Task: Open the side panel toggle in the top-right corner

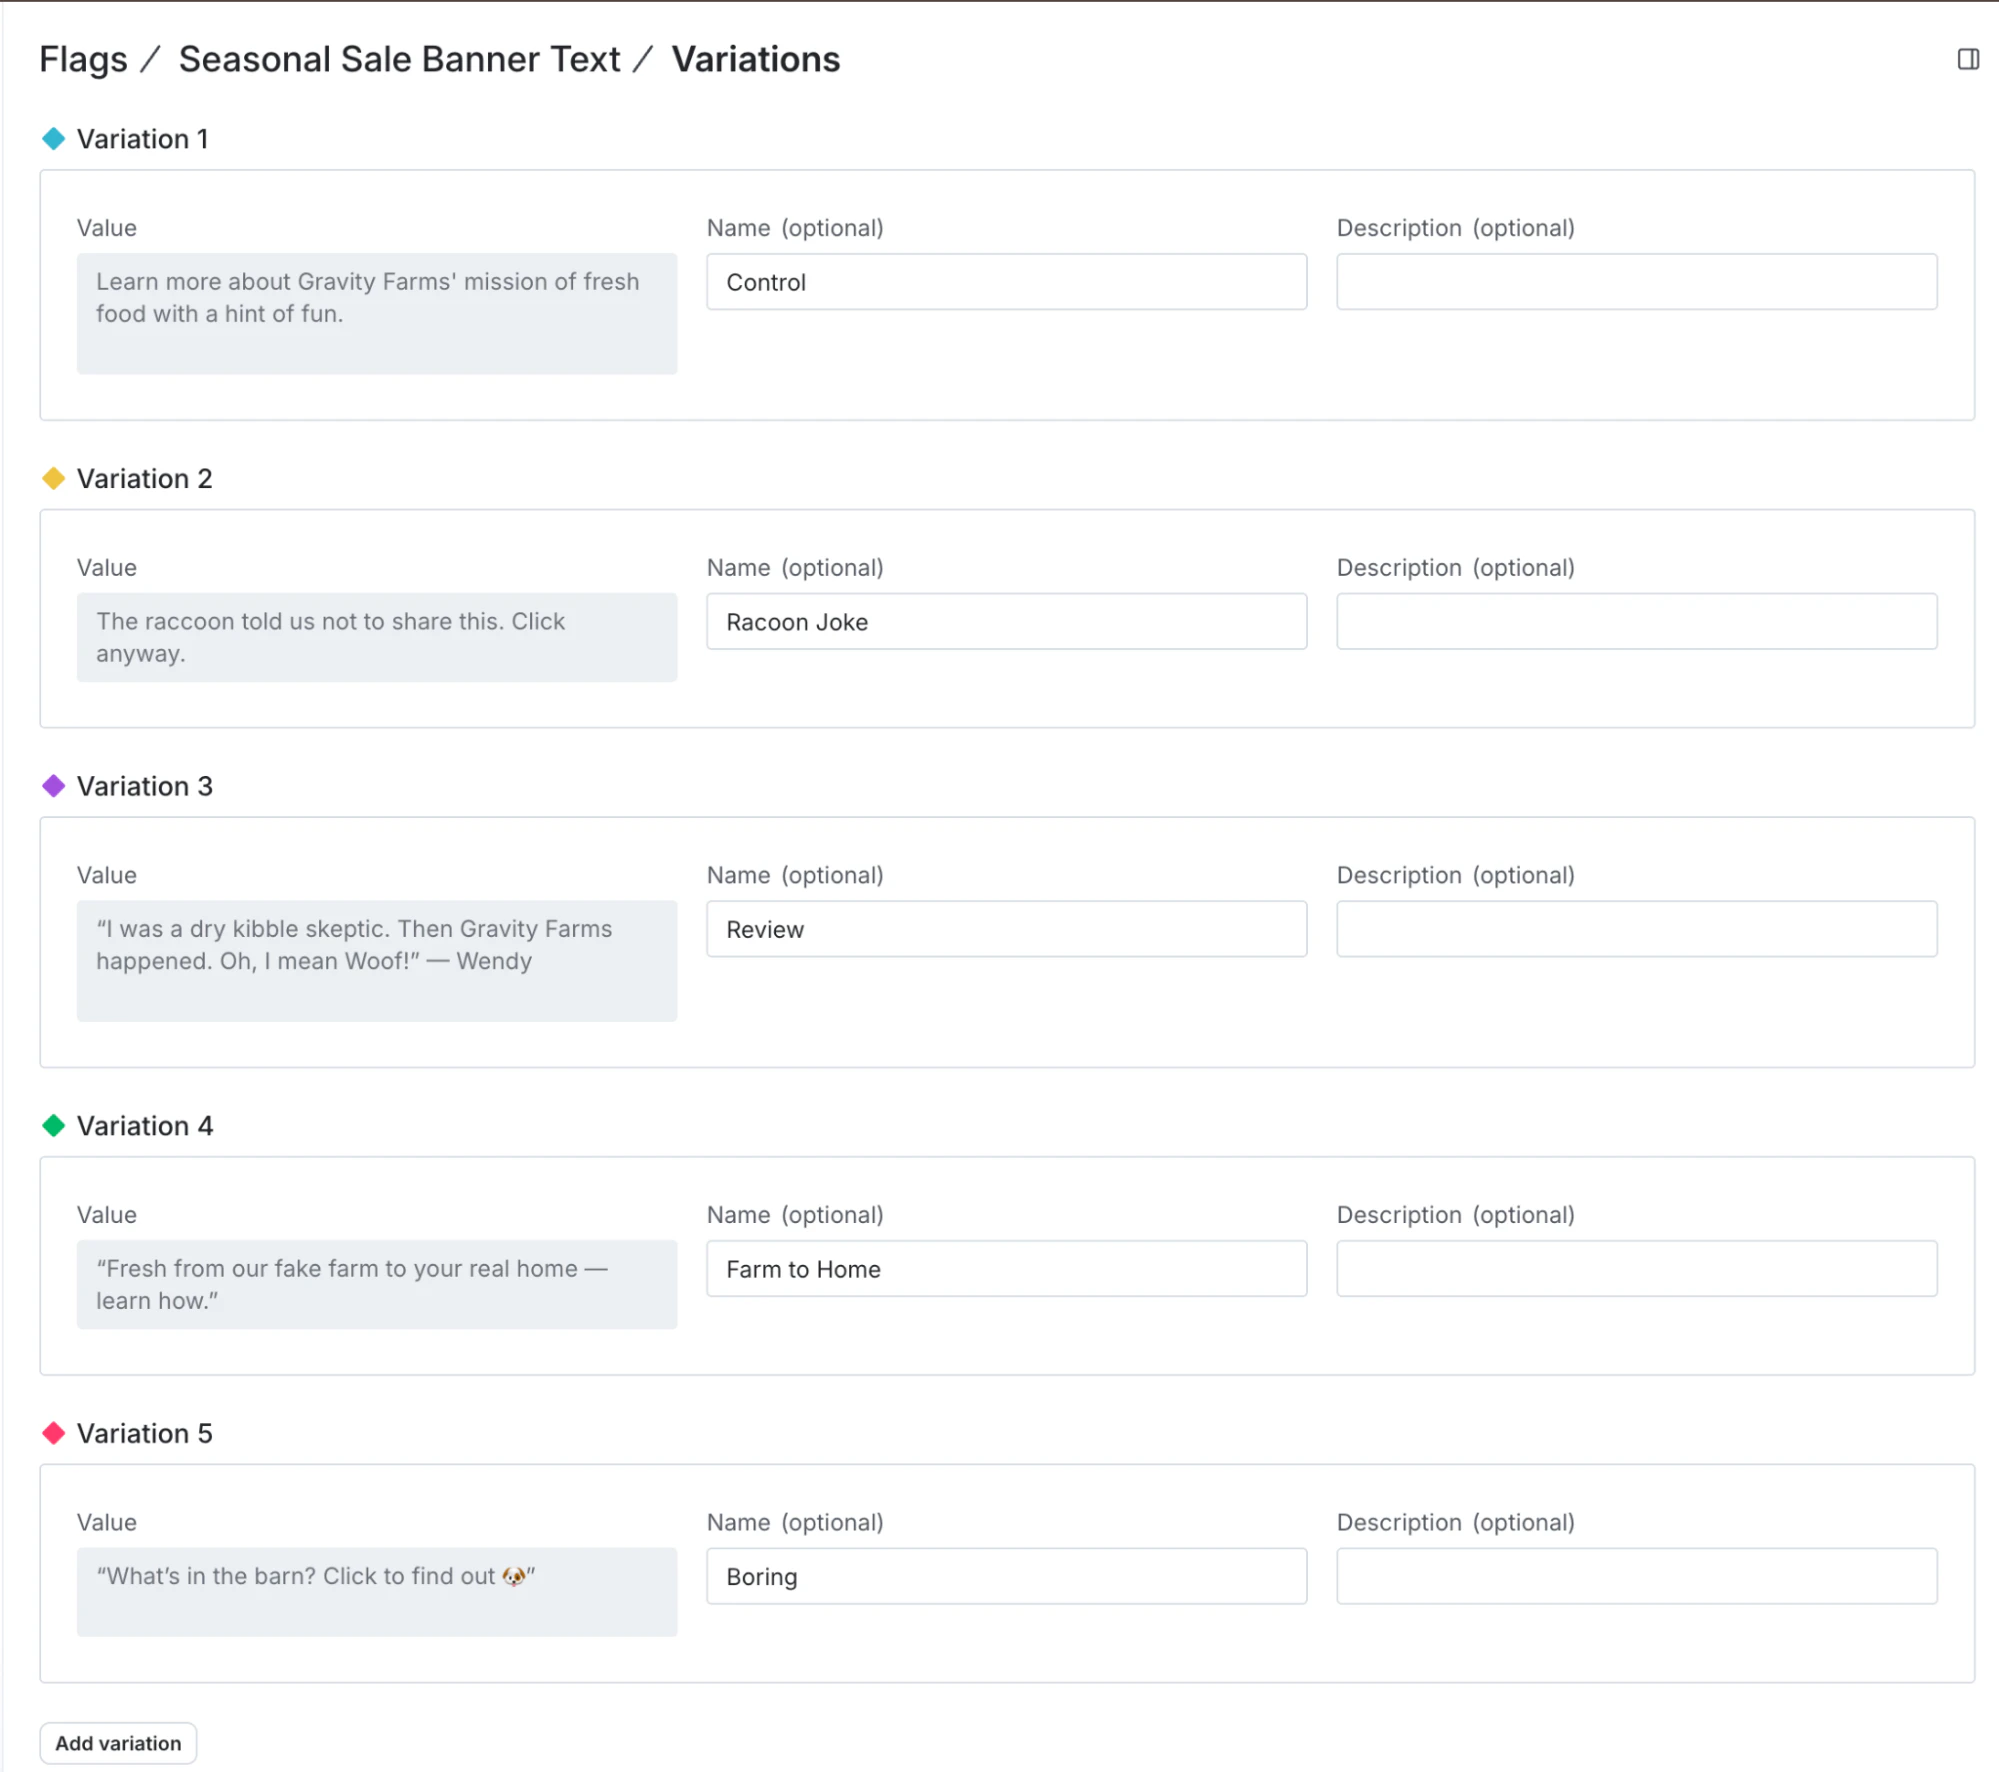Action: point(1967,59)
